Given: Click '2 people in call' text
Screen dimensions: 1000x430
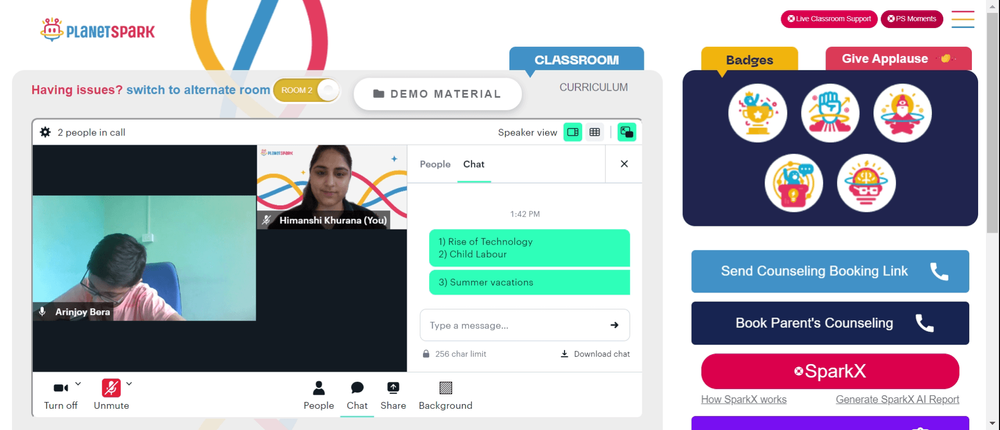Looking at the screenshot, I should (91, 133).
